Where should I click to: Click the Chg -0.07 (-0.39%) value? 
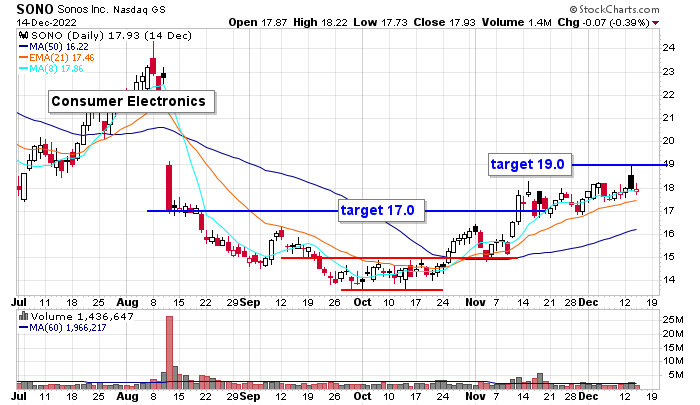pos(603,22)
